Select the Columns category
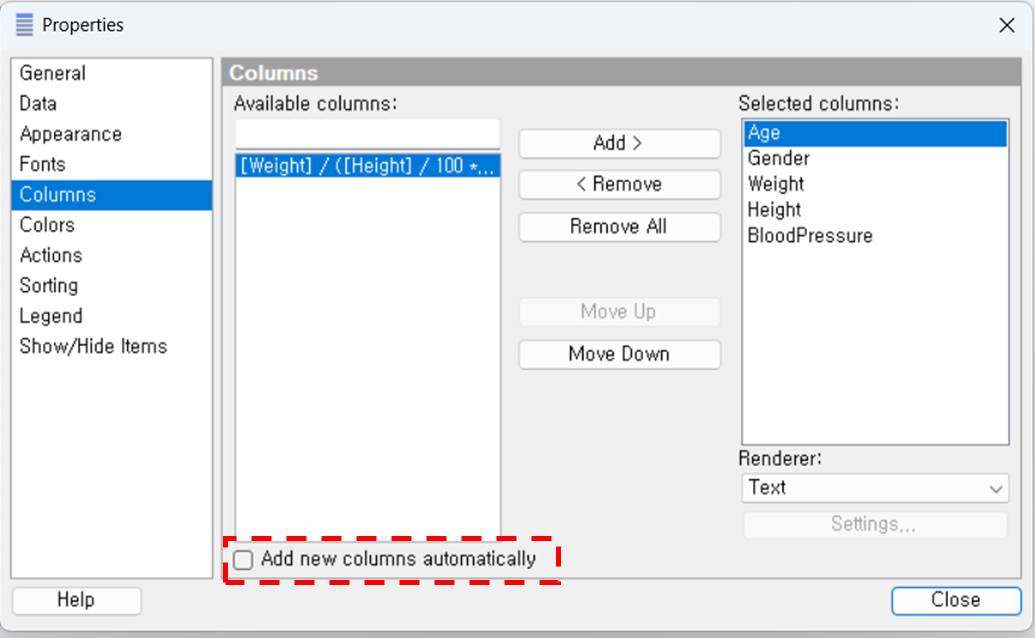Screen dimensions: 1035x638 pyautogui.click(x=112, y=195)
